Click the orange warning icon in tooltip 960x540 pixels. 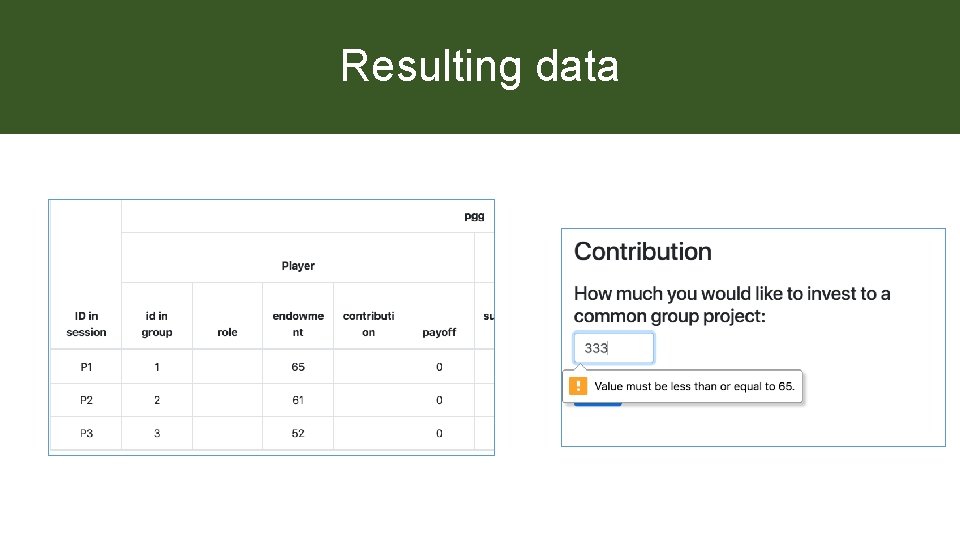(x=578, y=385)
